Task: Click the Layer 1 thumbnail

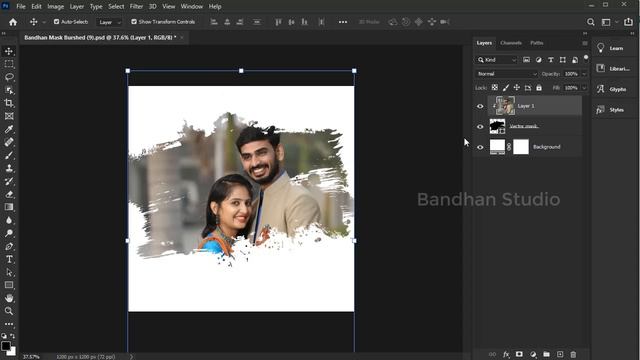Action: (505, 106)
